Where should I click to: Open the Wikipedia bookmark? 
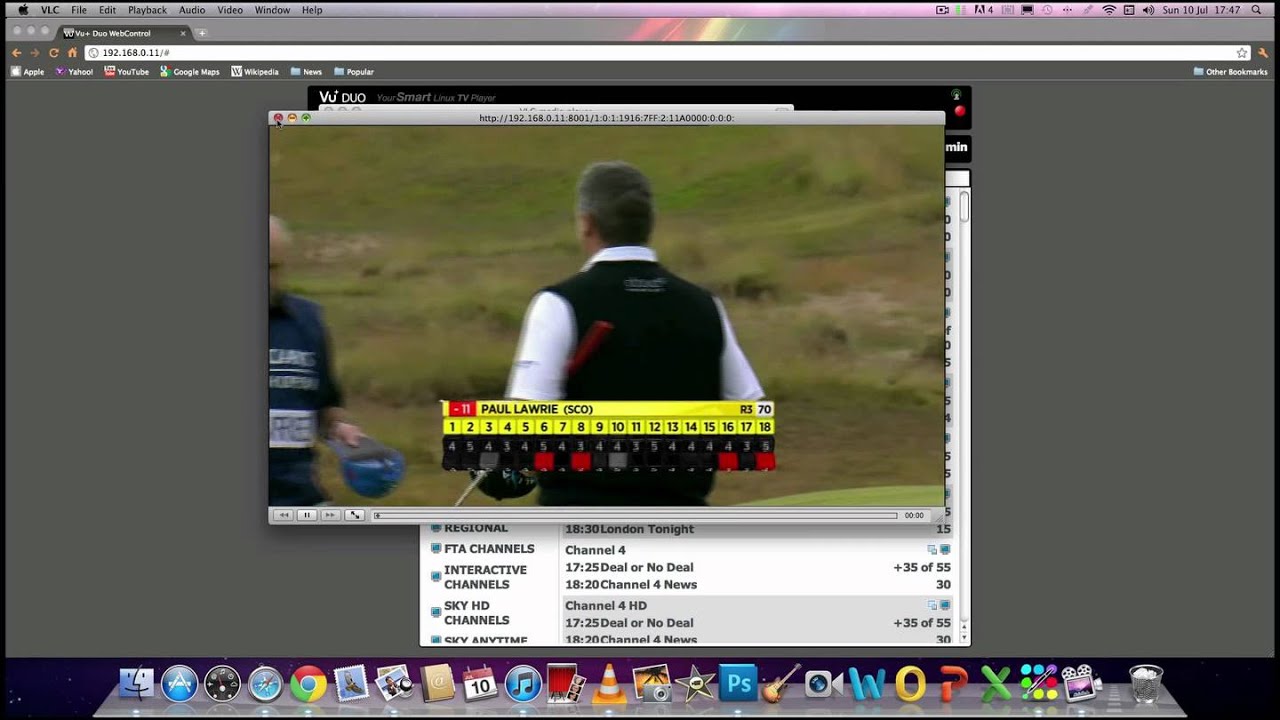255,72
